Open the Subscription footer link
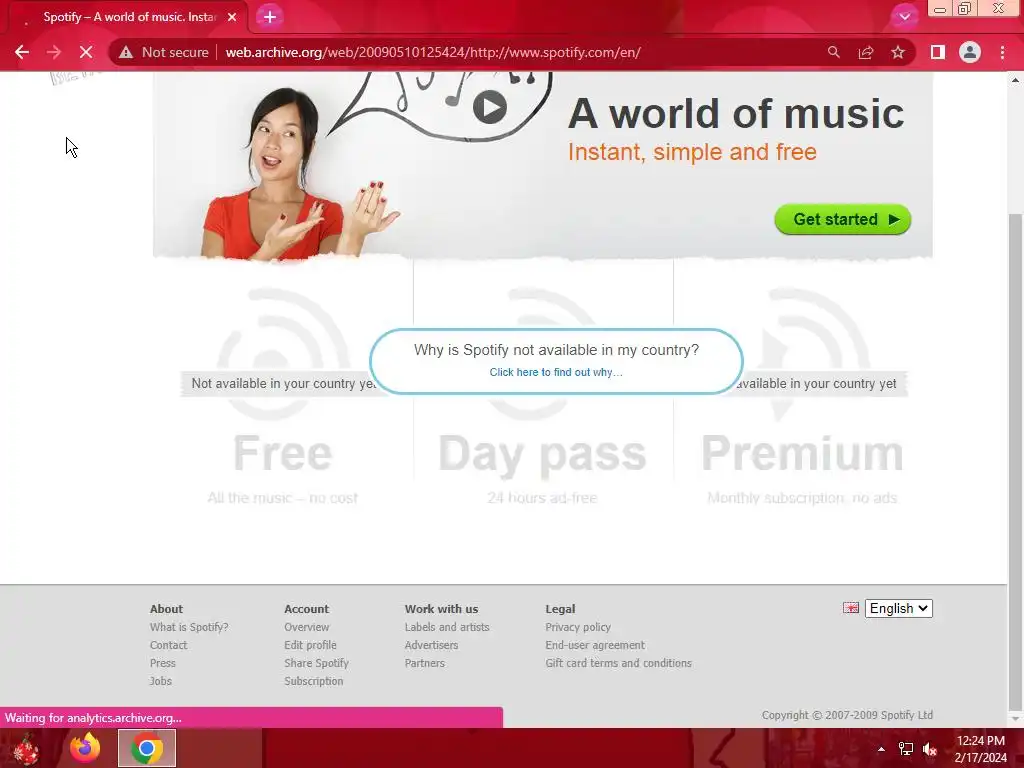1024x768 pixels. 313,681
